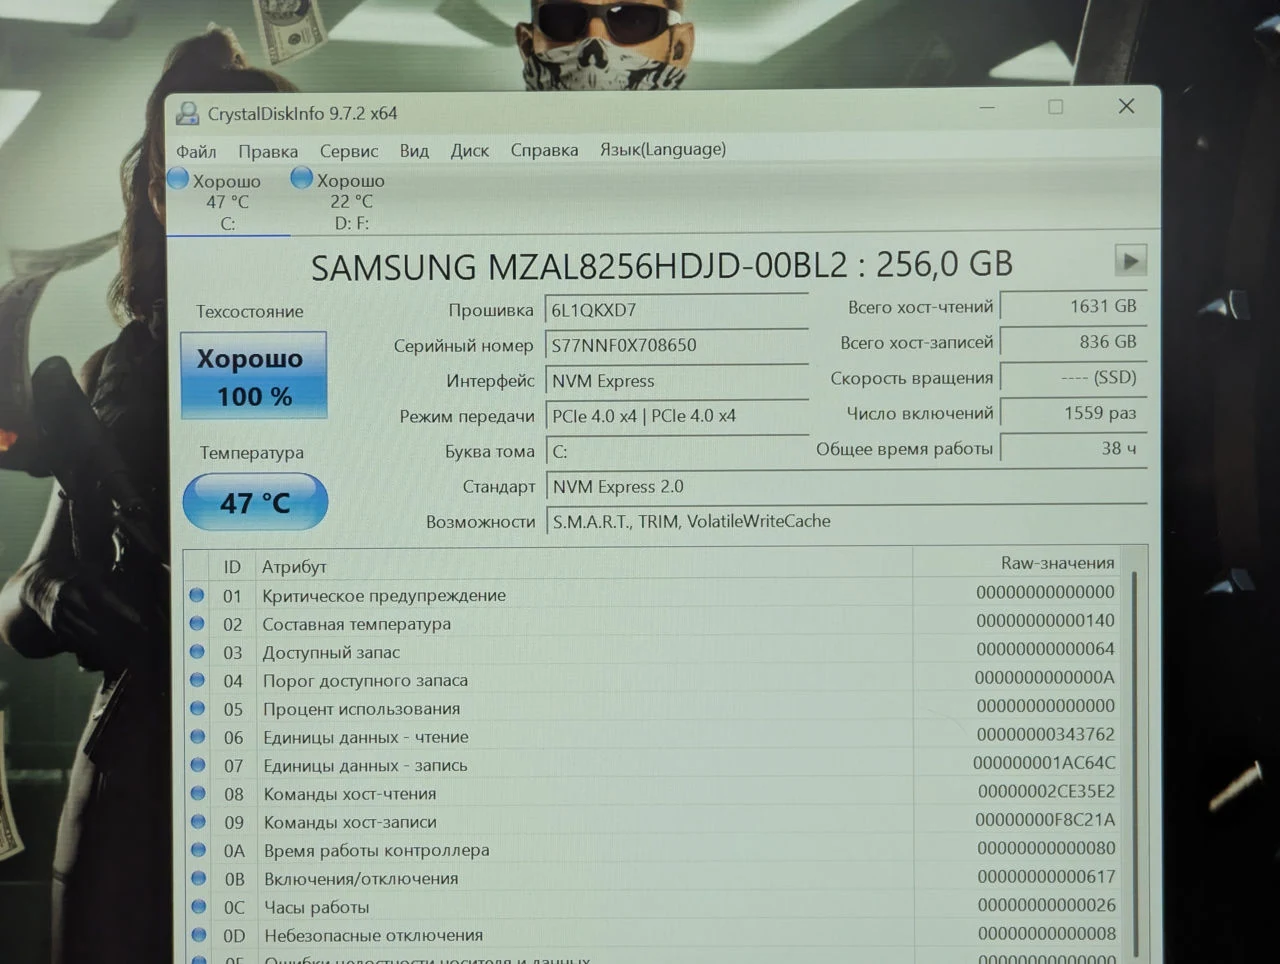This screenshot has width=1280, height=964.
Task: Click status dot of attribute 06 row
Action: pos(197,737)
